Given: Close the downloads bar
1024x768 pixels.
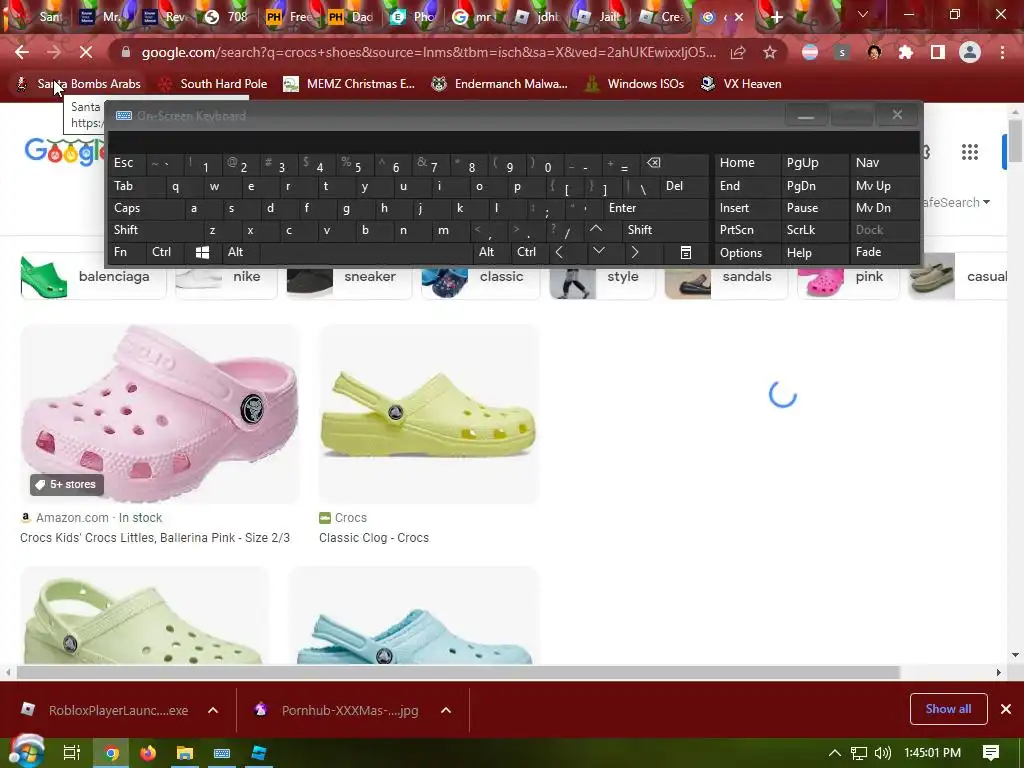Looking at the screenshot, I should 1006,709.
